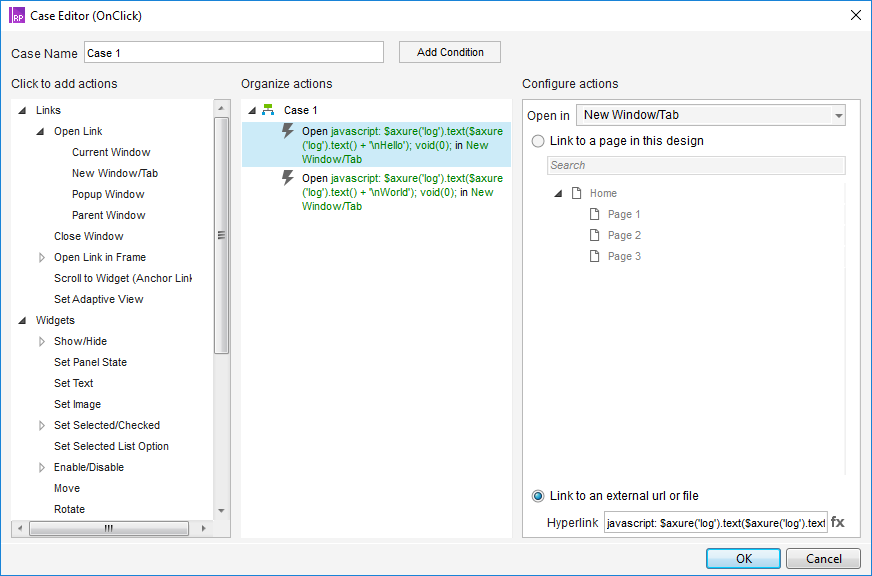Collapse the Links section

[23, 110]
